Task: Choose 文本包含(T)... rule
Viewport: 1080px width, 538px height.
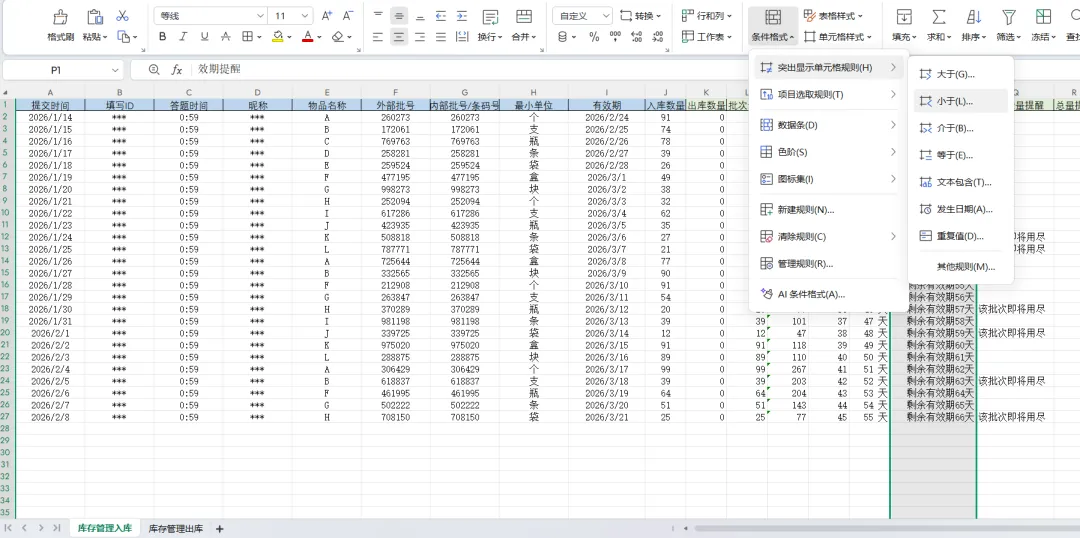Action: 960,183
